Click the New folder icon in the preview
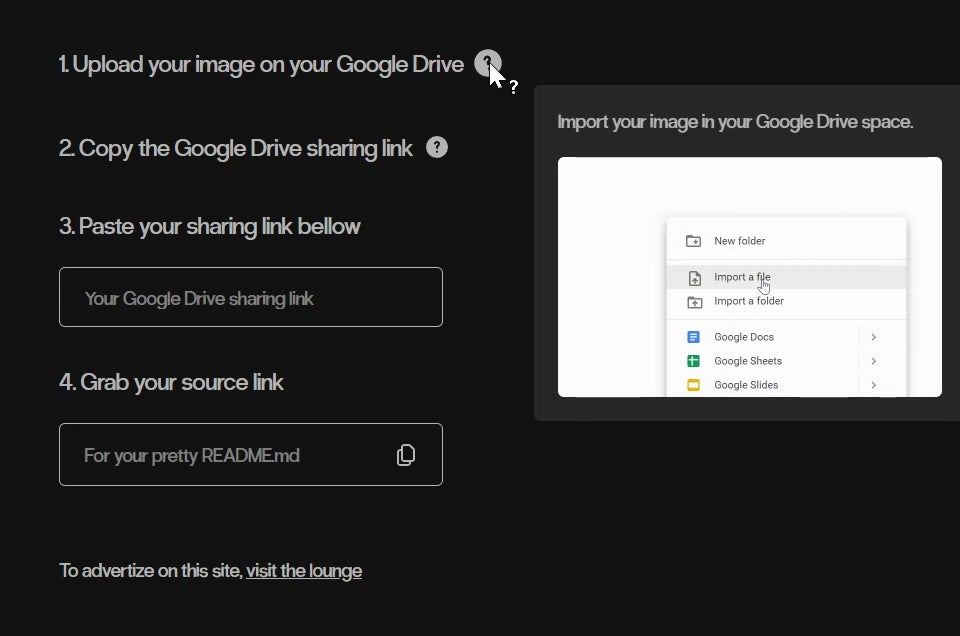The image size is (960, 636). tap(693, 241)
